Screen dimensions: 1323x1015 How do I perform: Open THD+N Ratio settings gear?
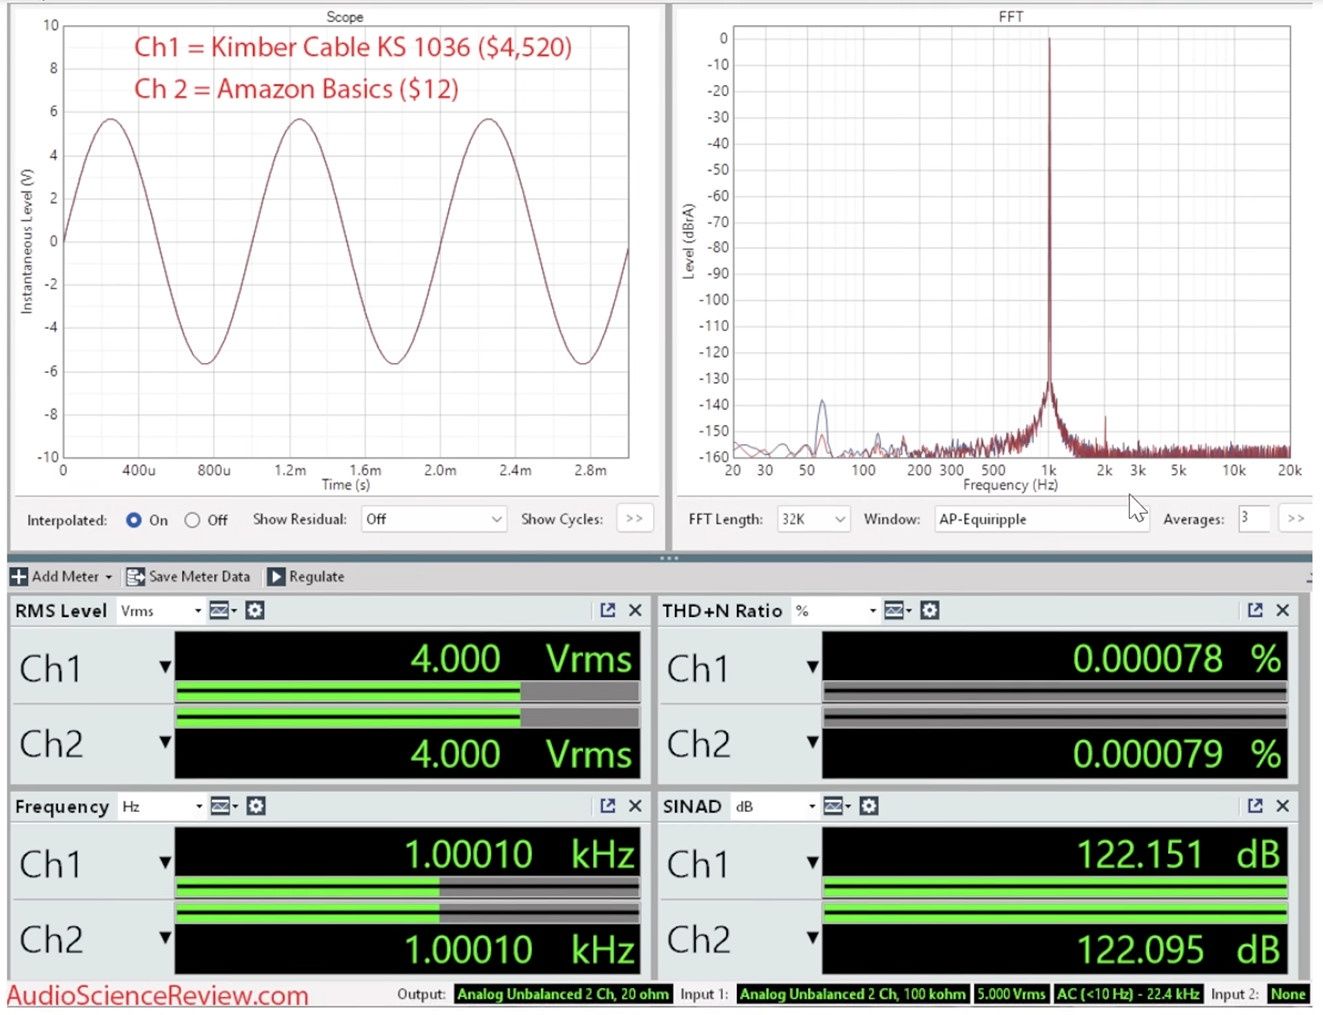930,610
